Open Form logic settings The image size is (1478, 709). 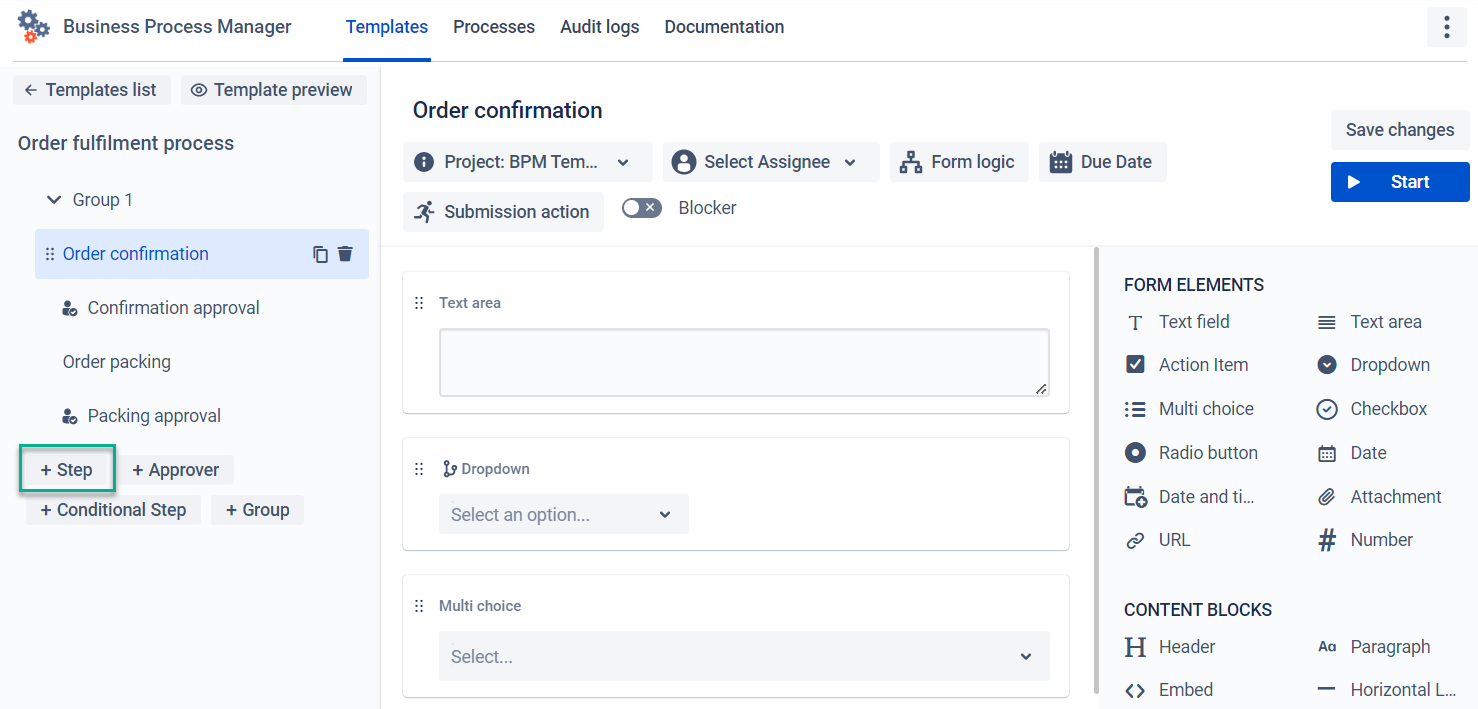coord(958,161)
